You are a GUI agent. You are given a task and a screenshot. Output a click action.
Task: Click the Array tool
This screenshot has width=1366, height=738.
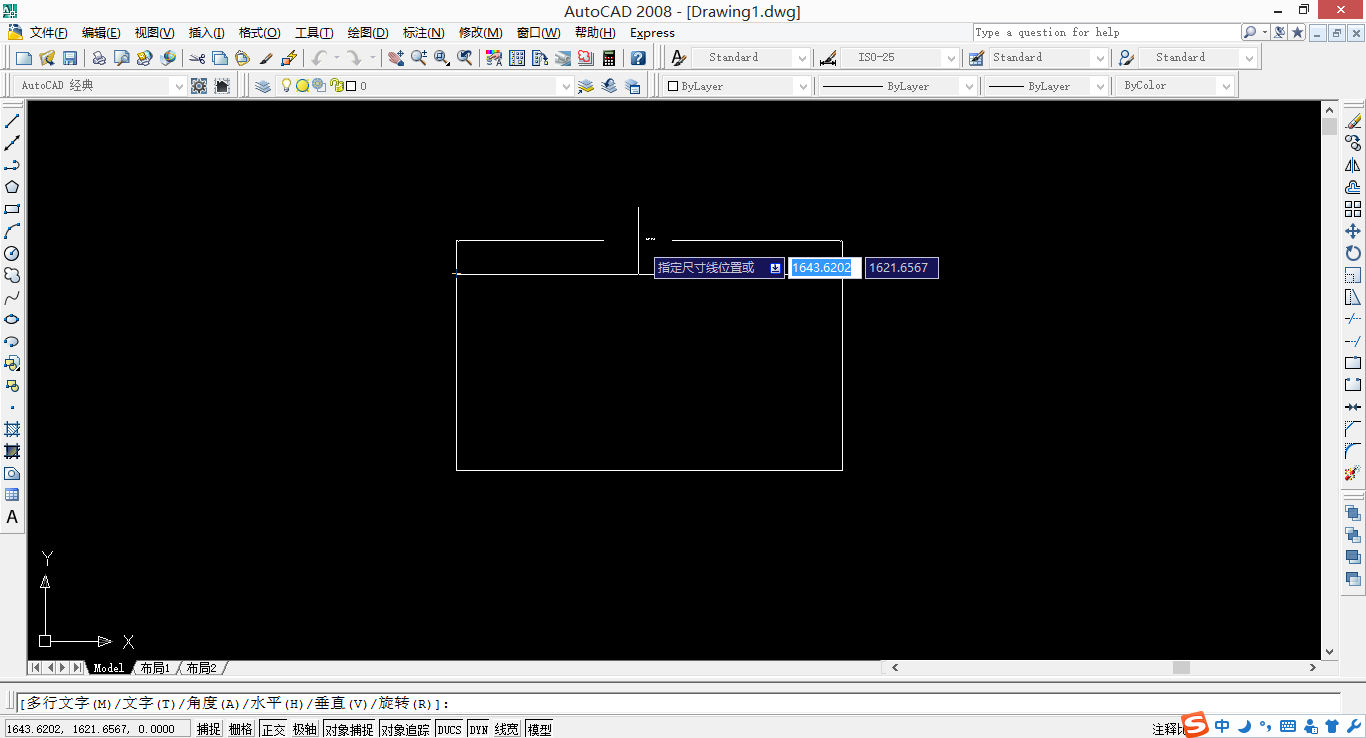click(1353, 209)
